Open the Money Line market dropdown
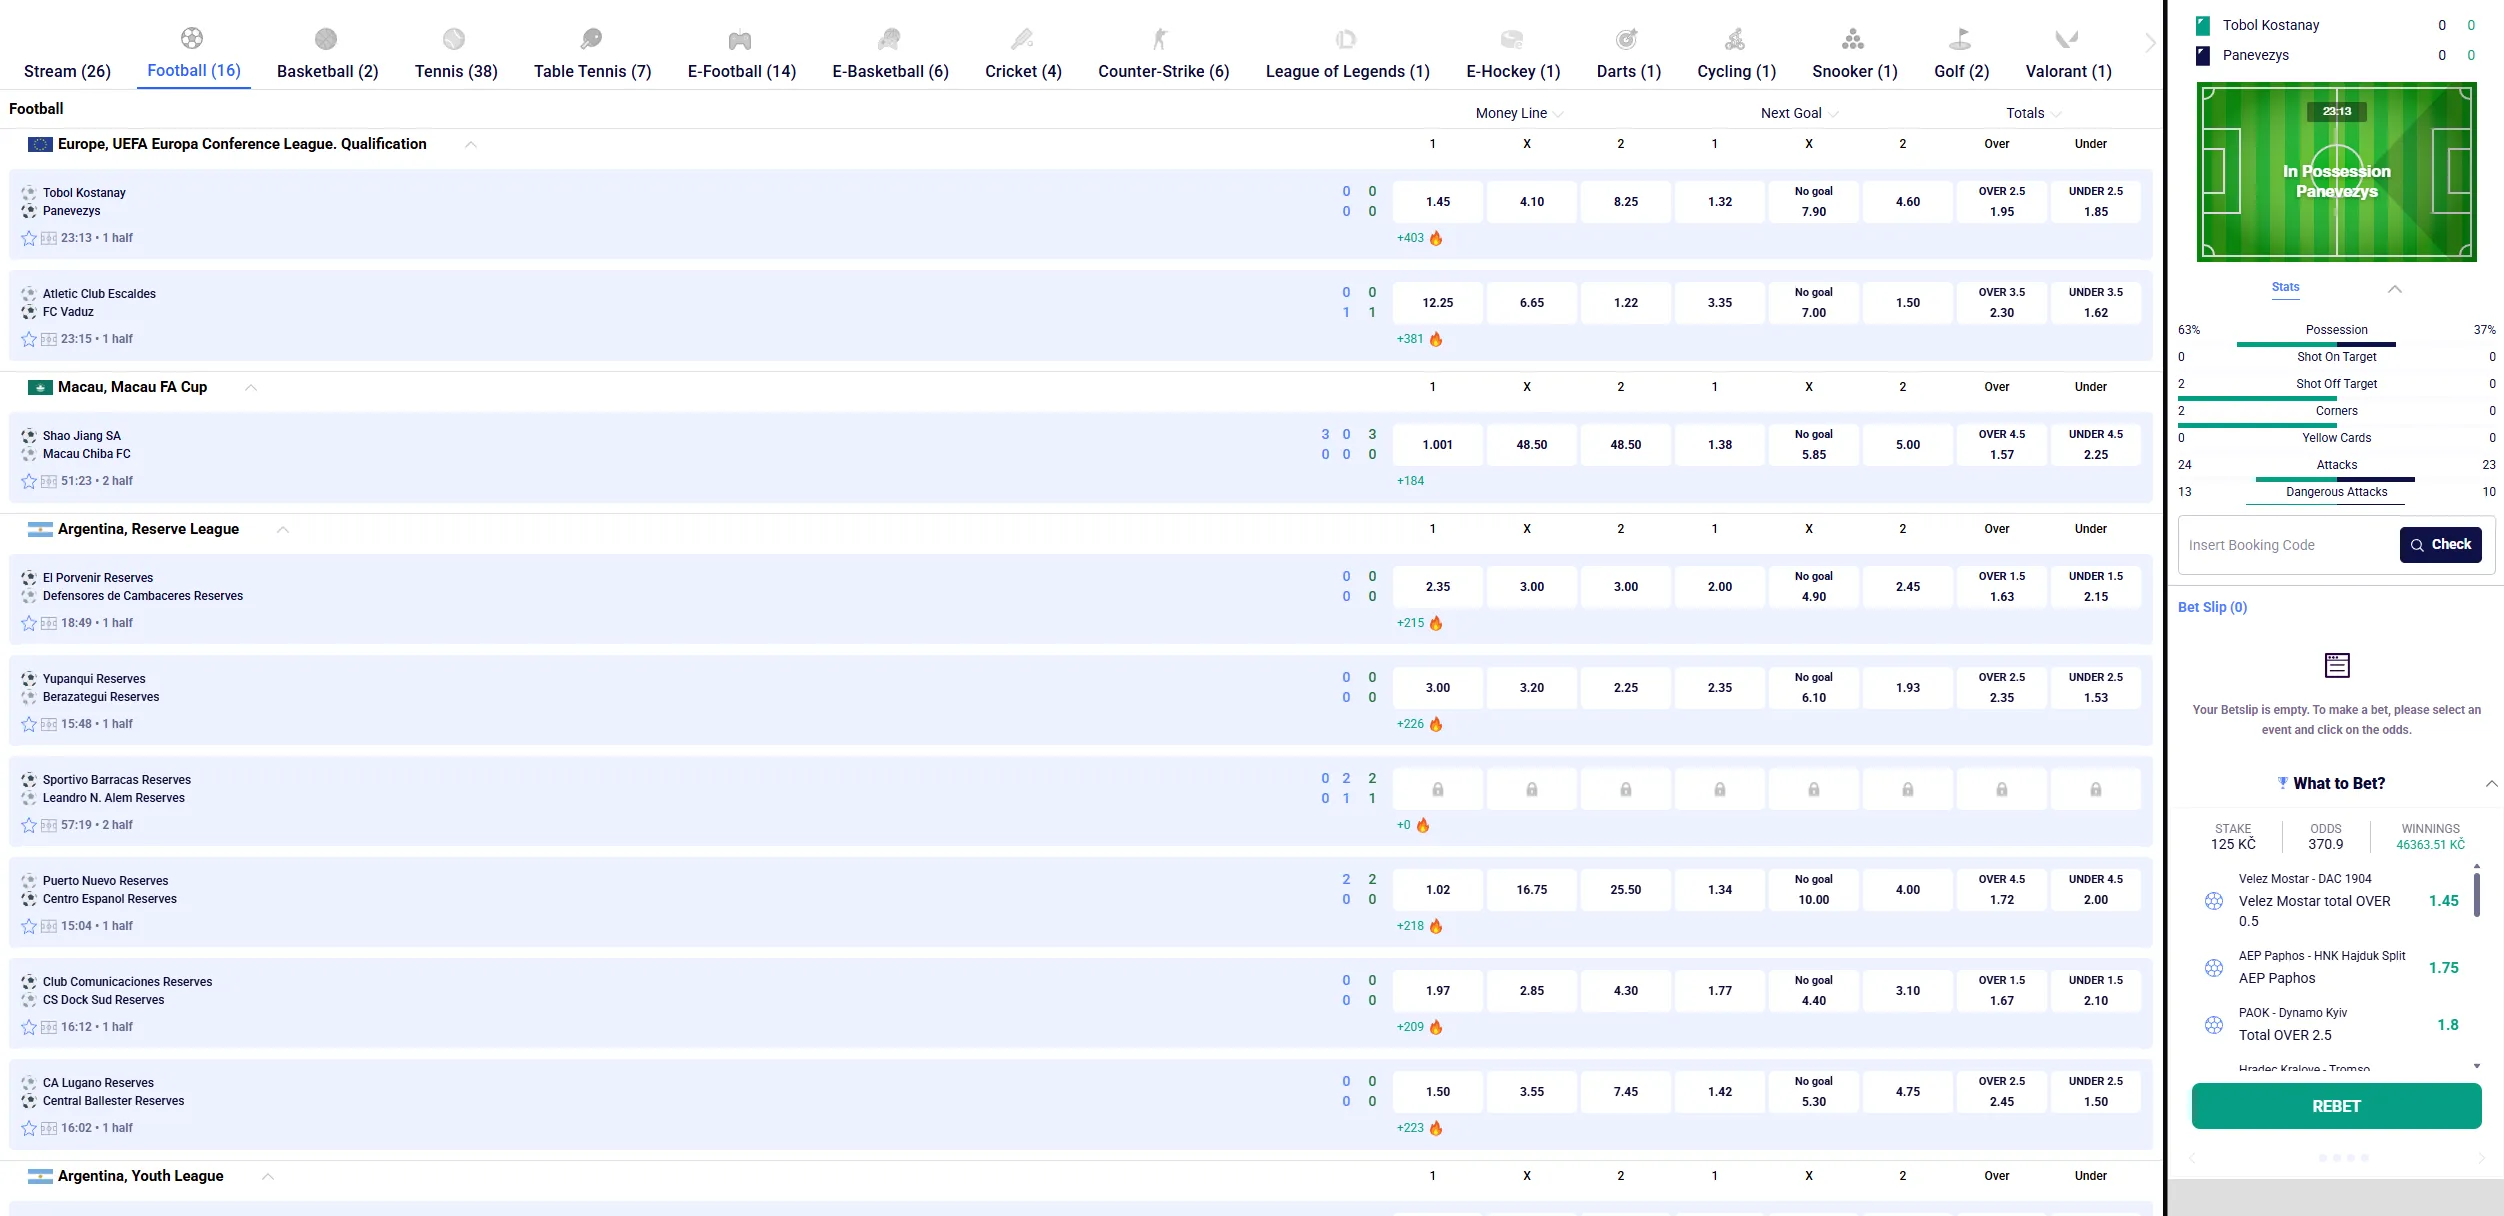The height and width of the screenshot is (1216, 2504). coord(1519,113)
